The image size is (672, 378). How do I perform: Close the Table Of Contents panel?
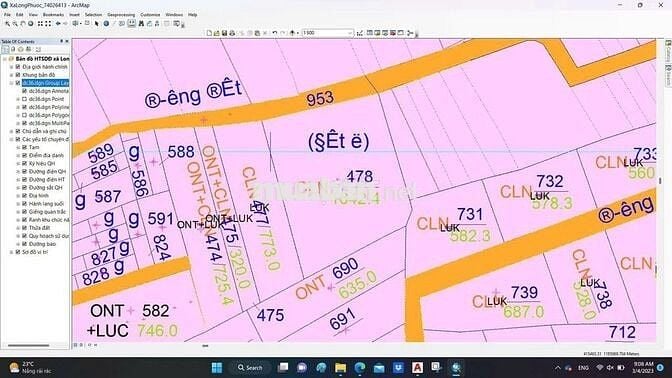[x=67, y=41]
